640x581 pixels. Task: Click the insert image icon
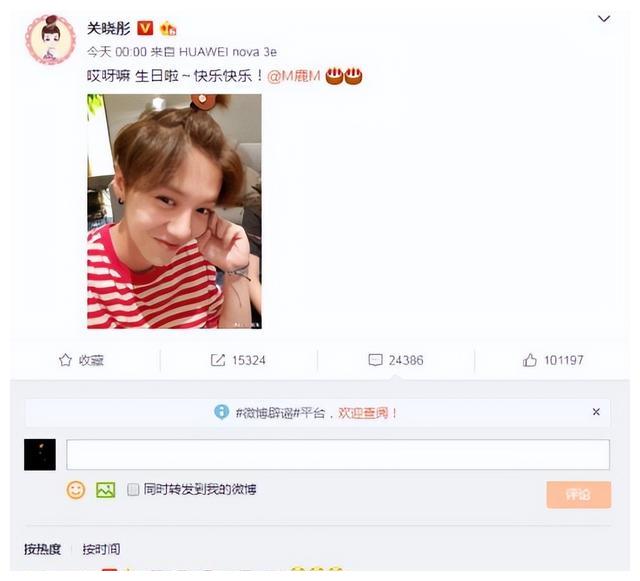point(105,490)
